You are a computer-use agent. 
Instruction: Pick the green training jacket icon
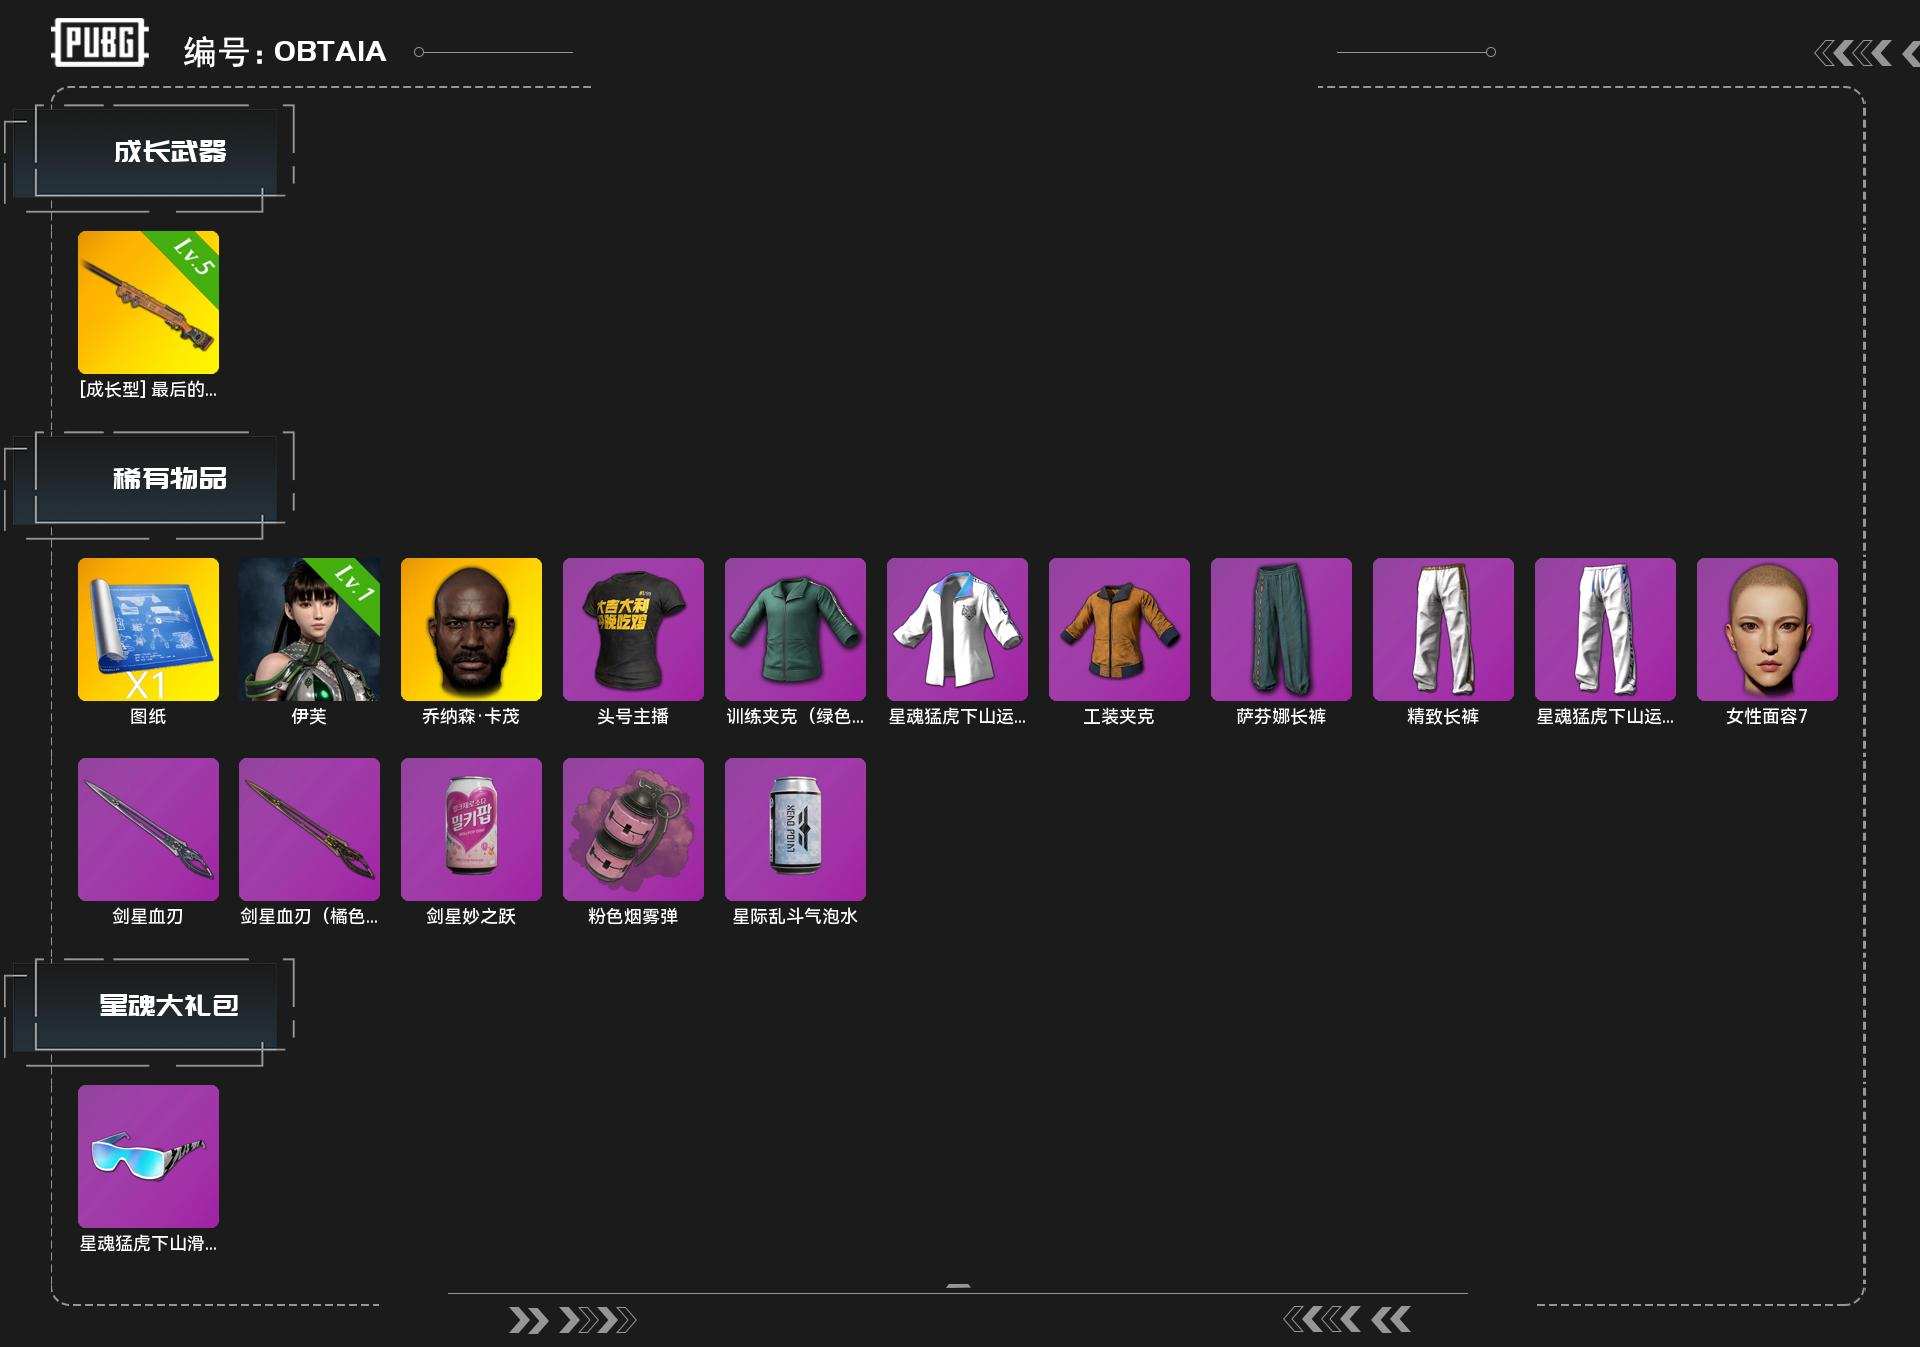point(795,629)
